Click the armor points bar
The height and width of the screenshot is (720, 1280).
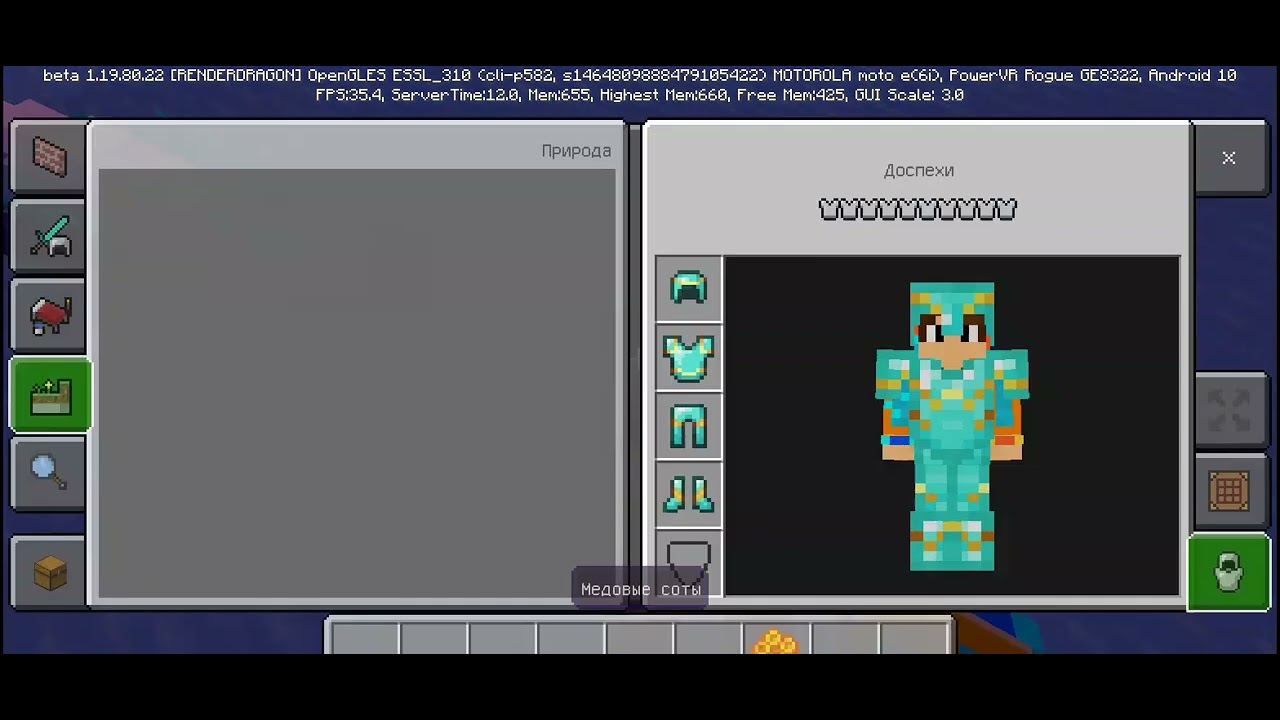coord(918,209)
